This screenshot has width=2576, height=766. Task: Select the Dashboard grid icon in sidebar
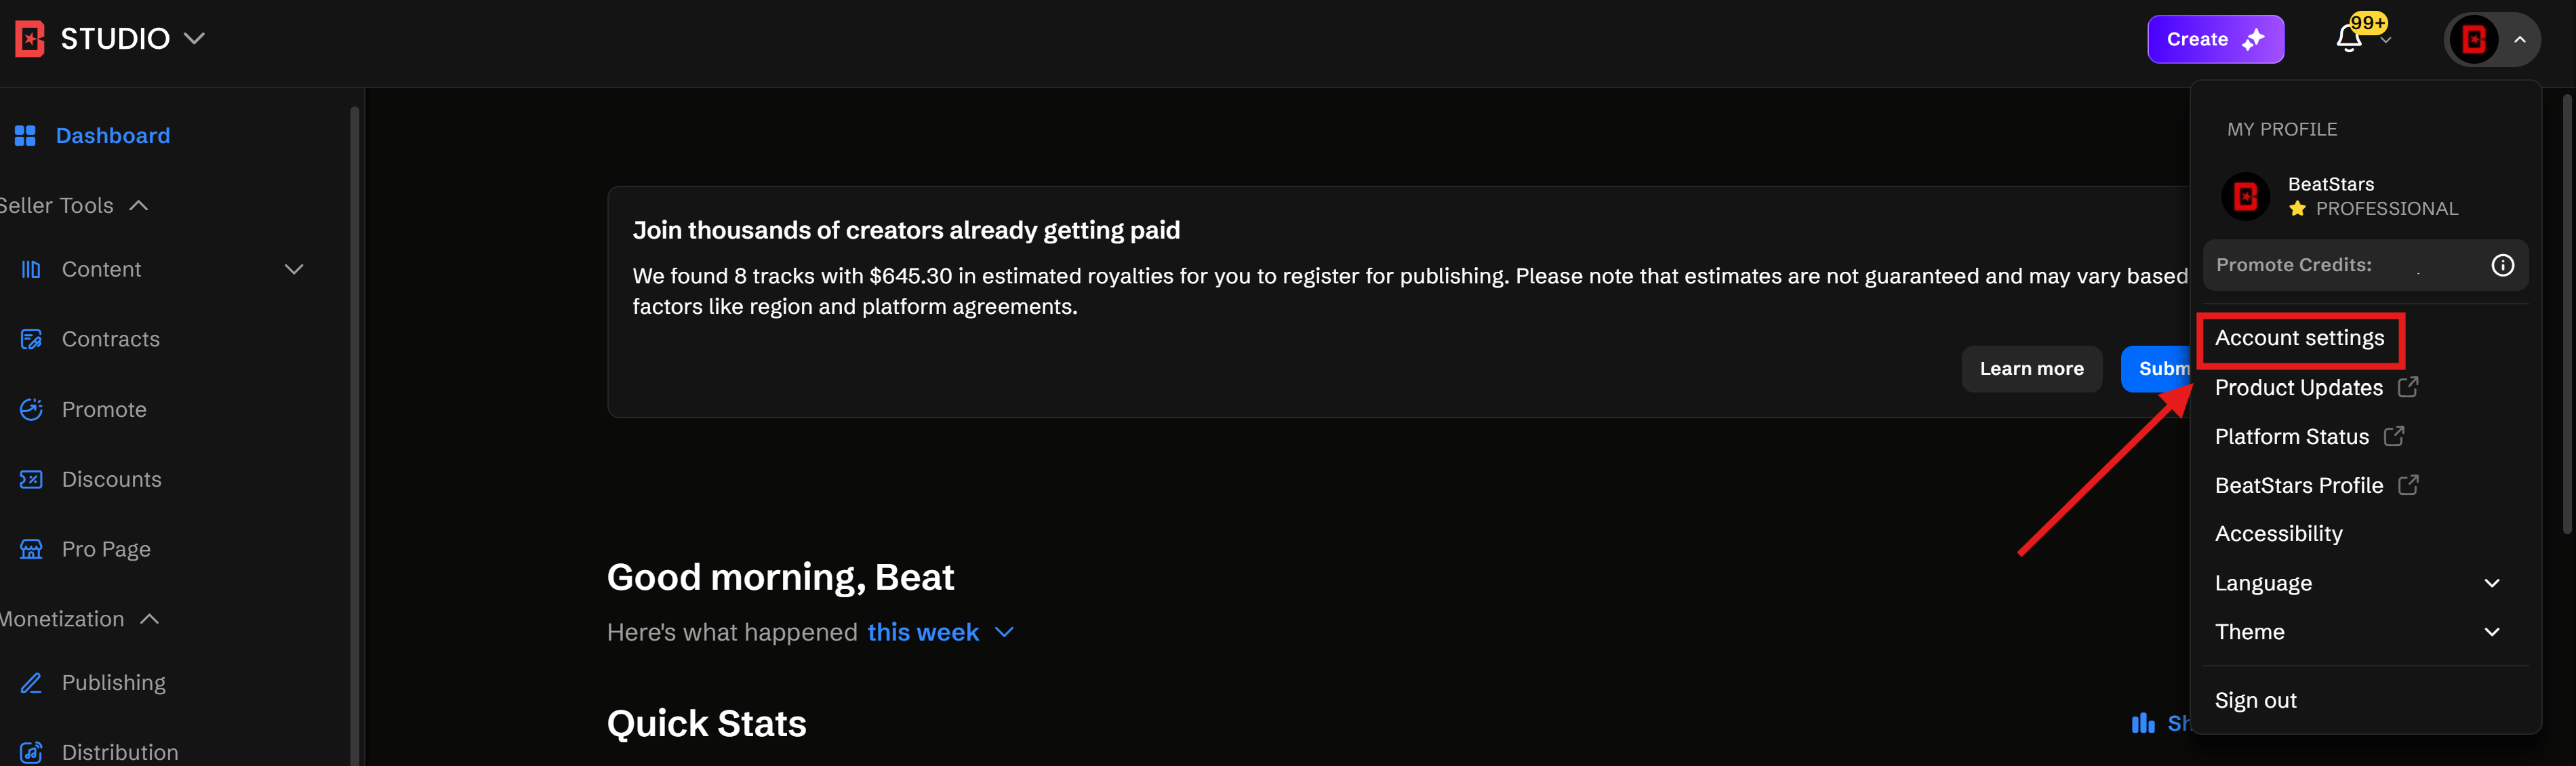pyautogui.click(x=26, y=135)
